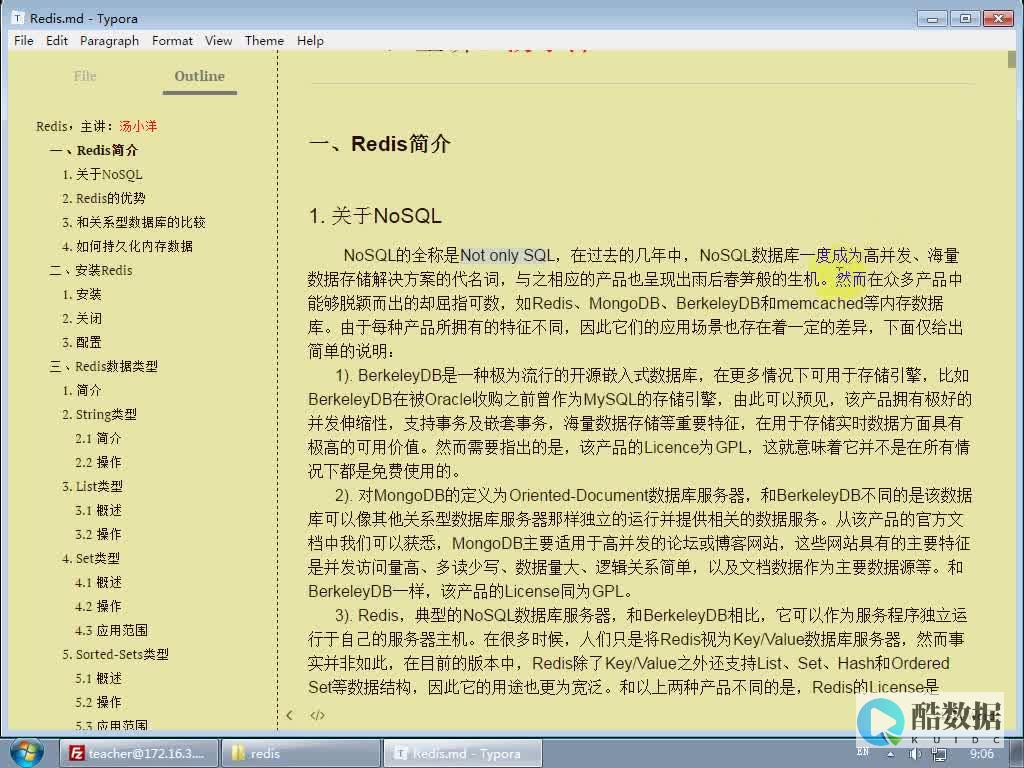Image resolution: width=1024 pixels, height=768 pixels.
Task: Go to outline item 3. 和关系型数据库的比较
Action: tap(134, 222)
